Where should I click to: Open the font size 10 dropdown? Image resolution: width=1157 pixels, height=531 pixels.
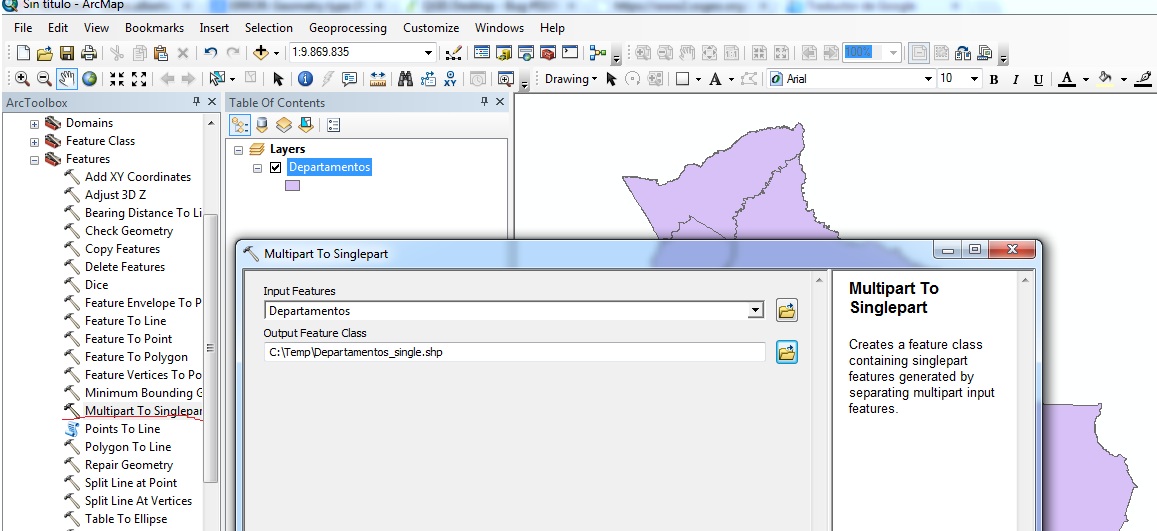point(974,79)
